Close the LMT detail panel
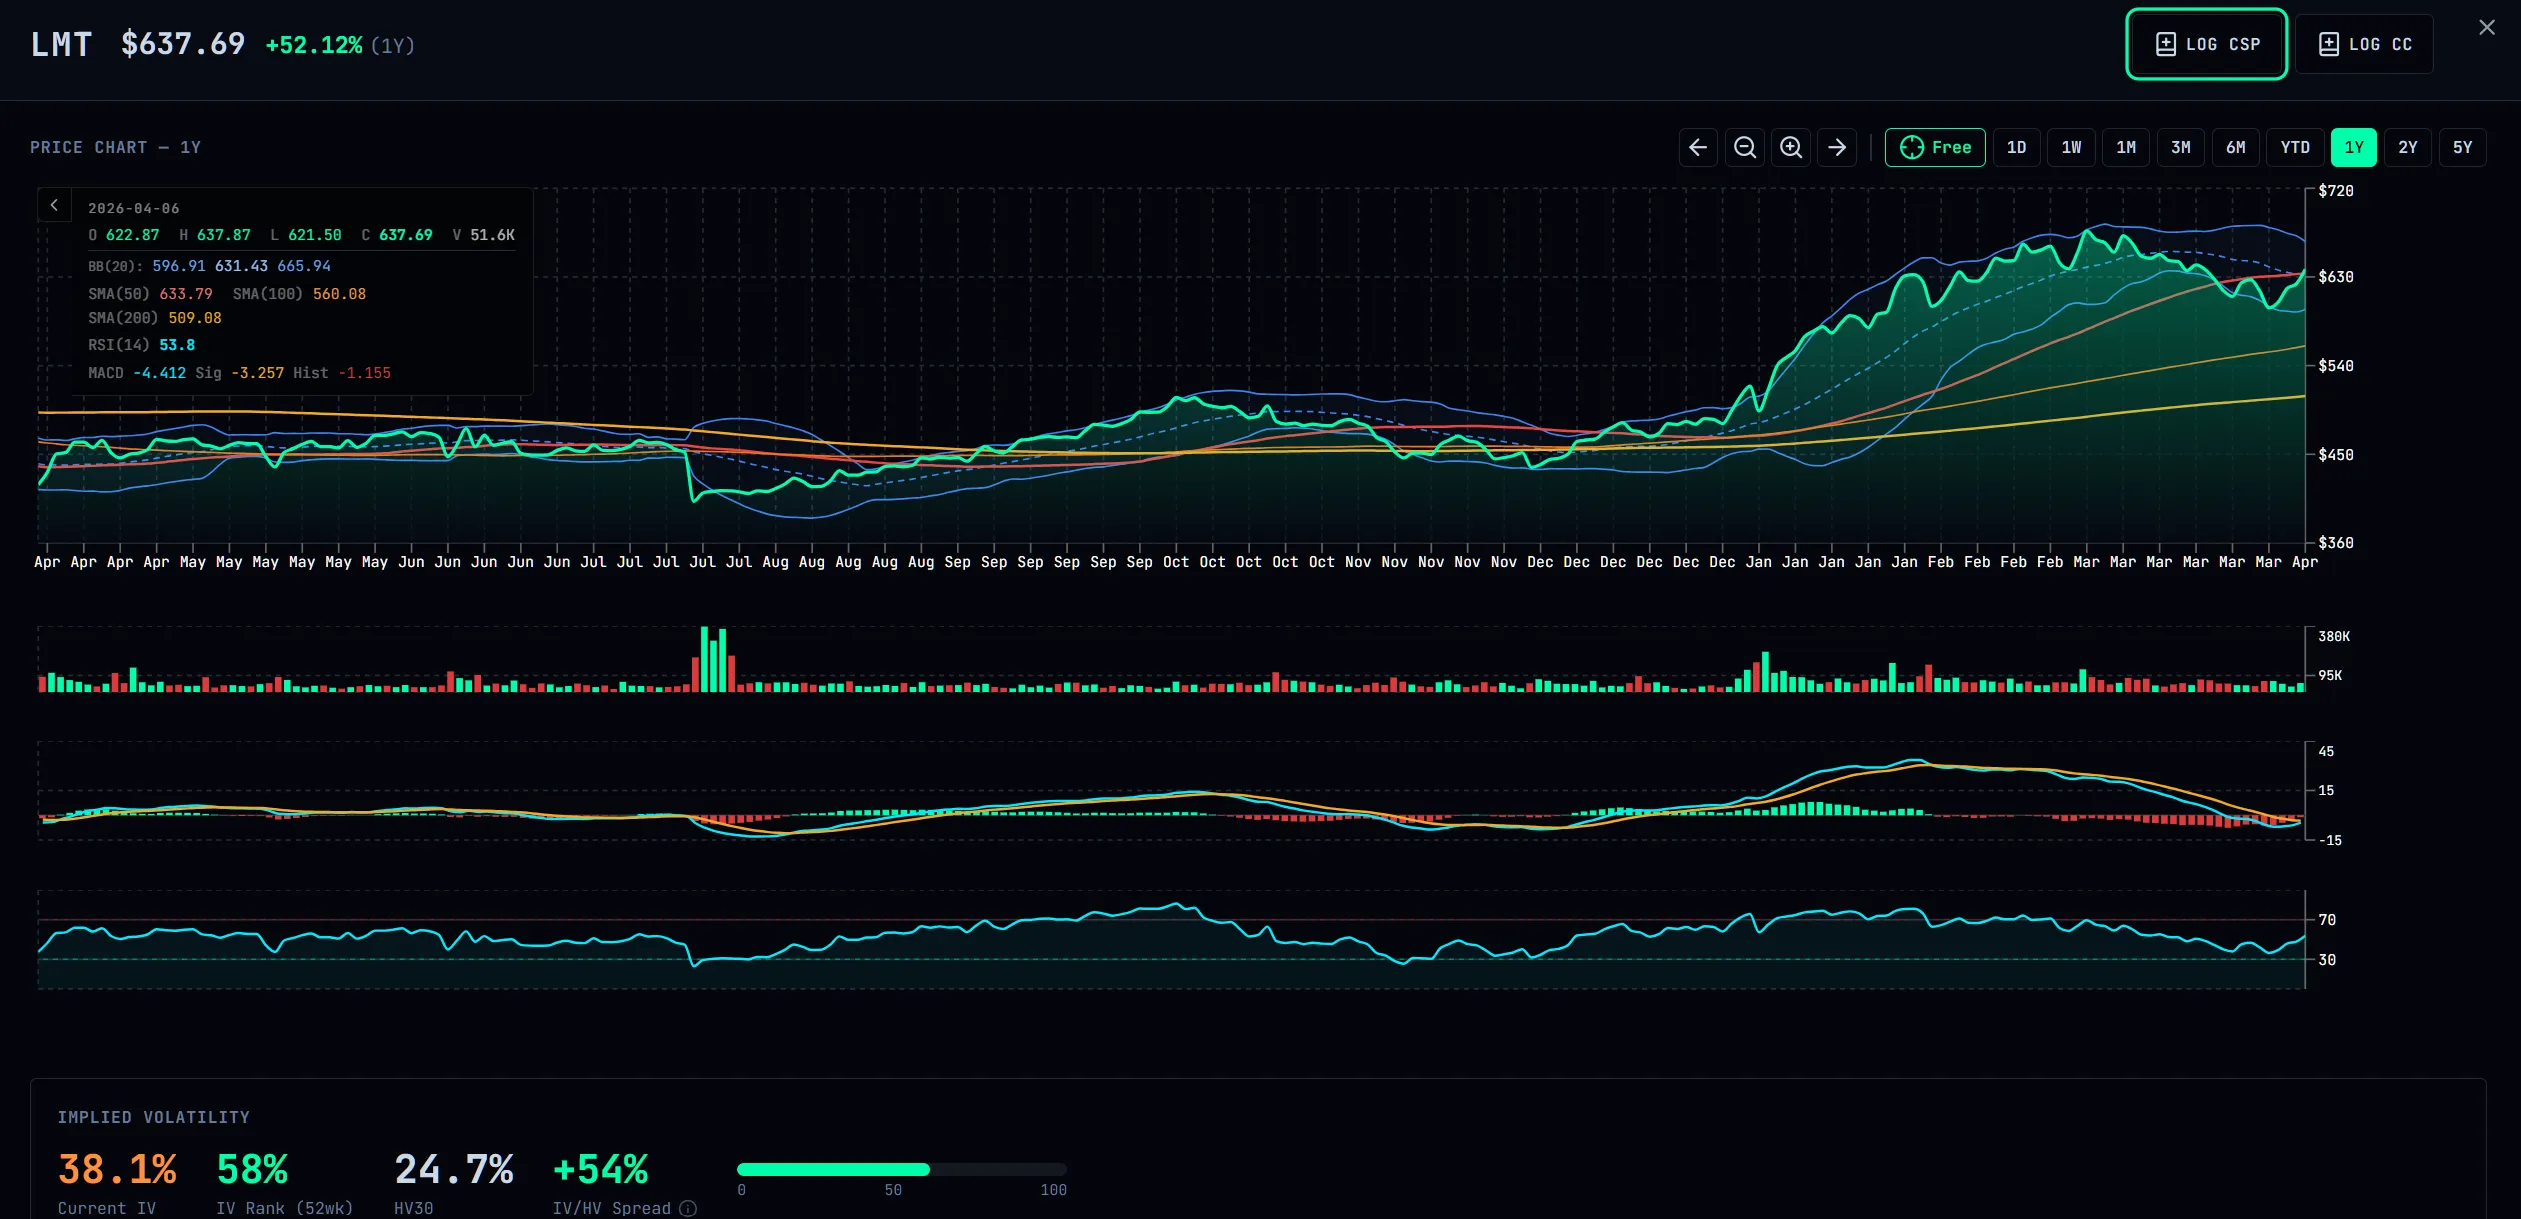 pos(2487,28)
